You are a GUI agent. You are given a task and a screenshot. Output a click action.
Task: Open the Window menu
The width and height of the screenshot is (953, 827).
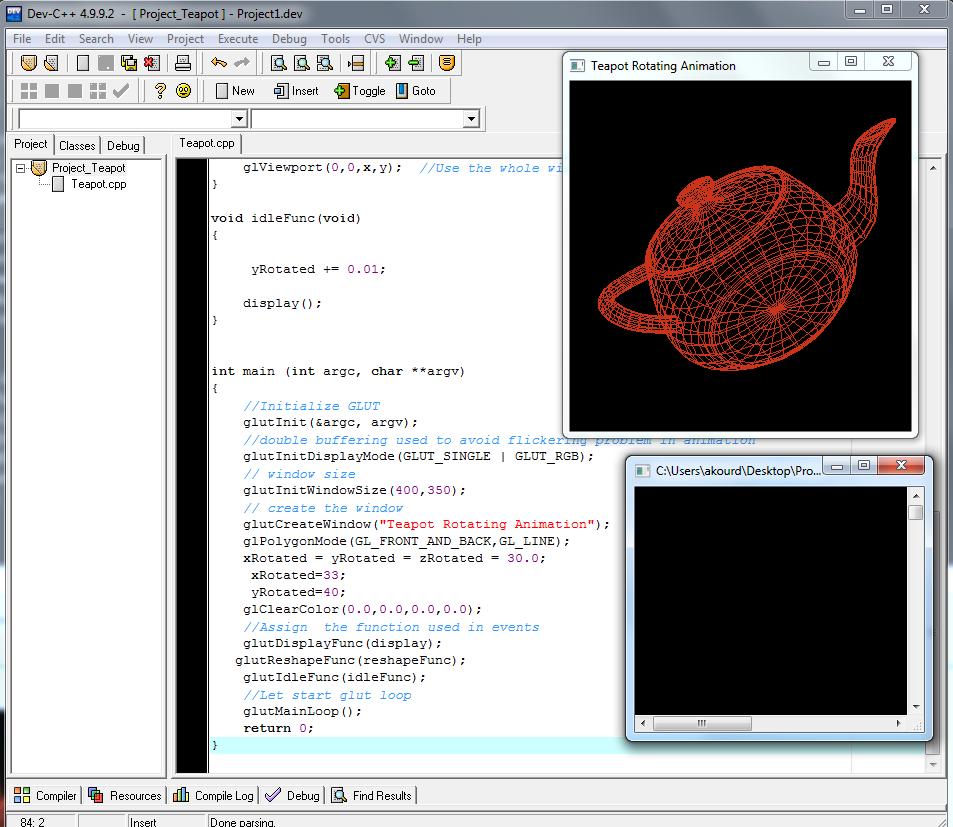[421, 38]
